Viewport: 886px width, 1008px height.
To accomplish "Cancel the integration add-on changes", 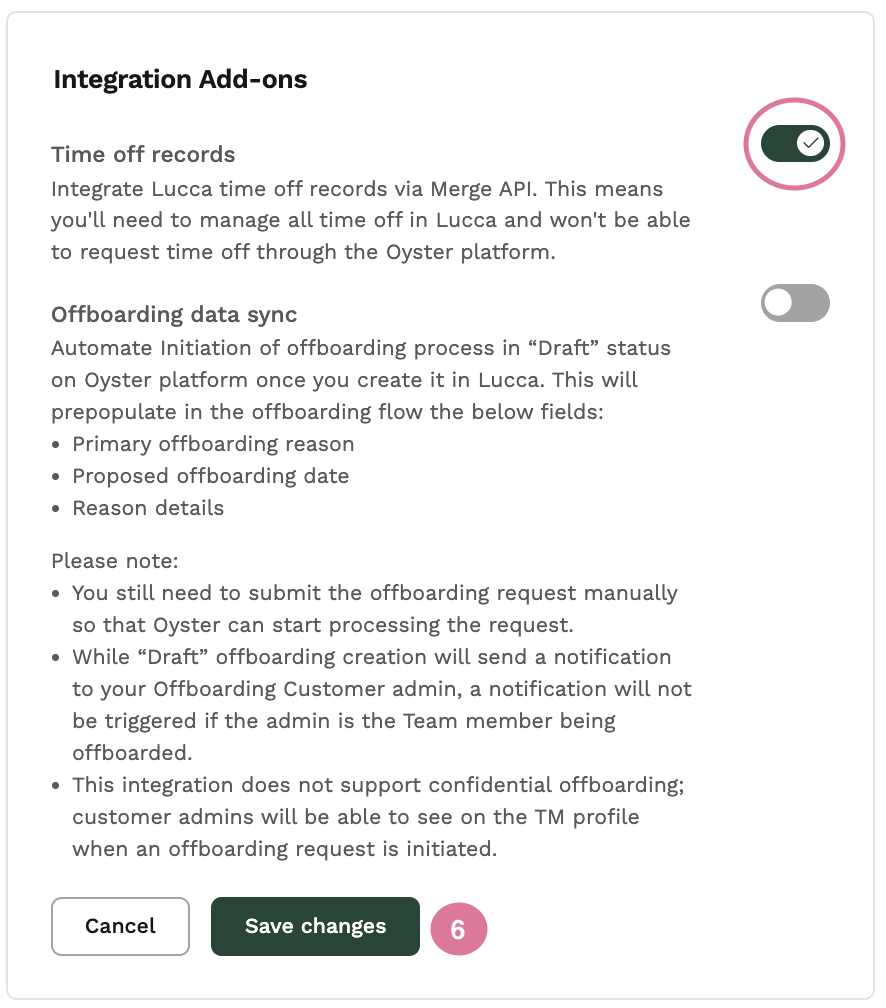I will 120,926.
